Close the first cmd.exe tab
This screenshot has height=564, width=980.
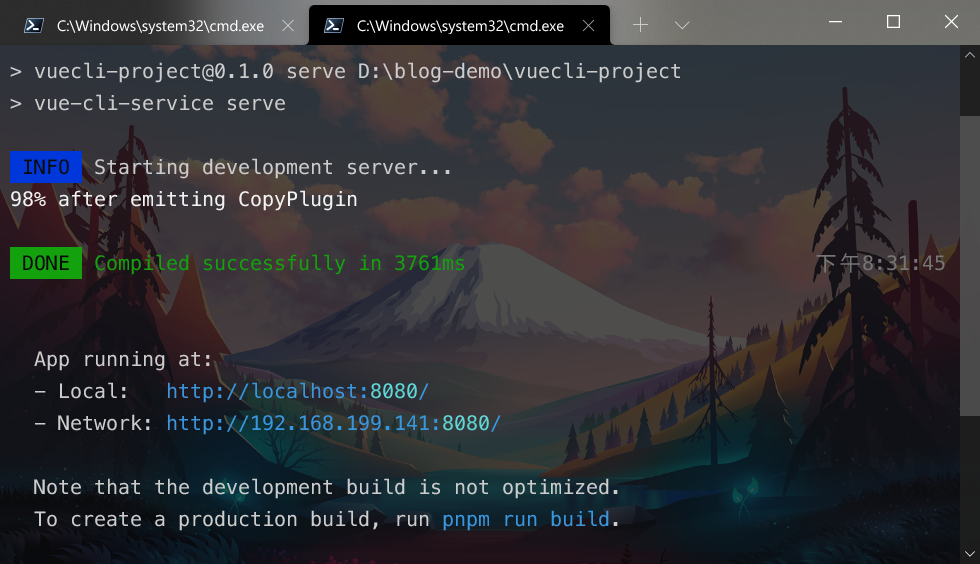click(288, 26)
